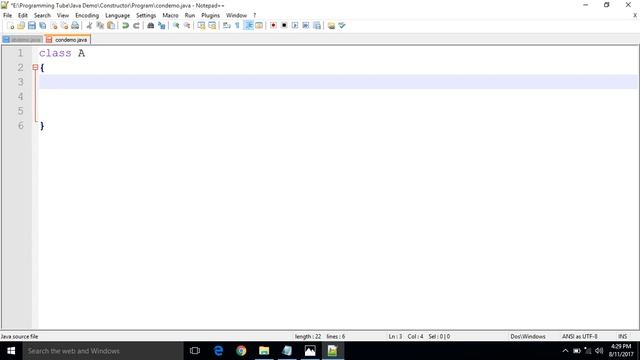
Task: Click the 'Search the web and Windows' box
Action: [103, 351]
